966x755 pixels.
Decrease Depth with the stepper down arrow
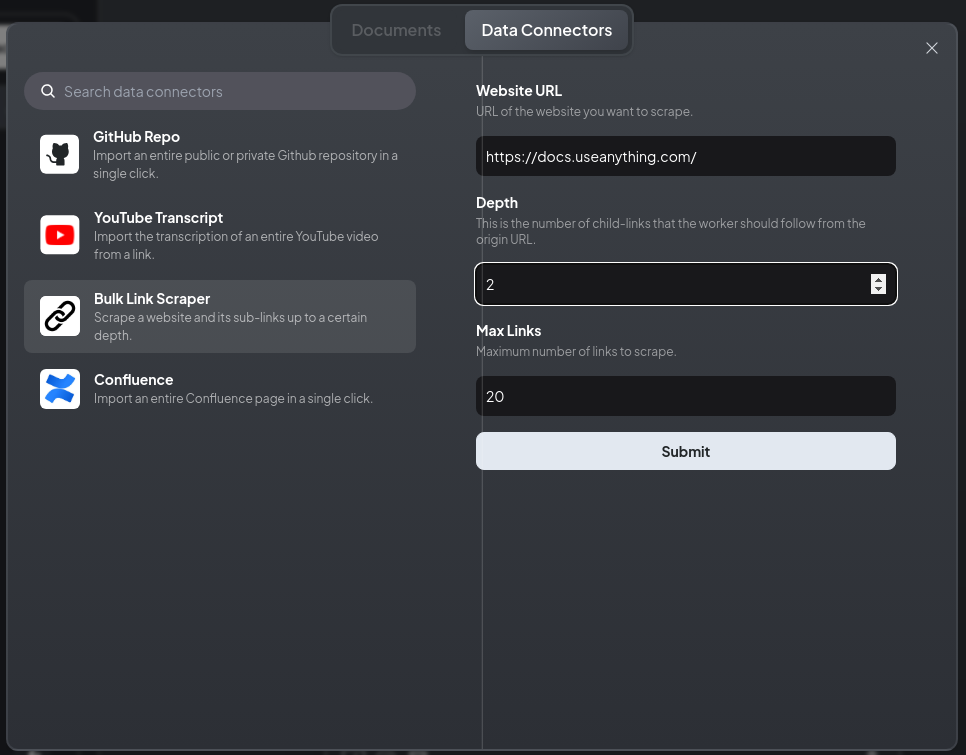[879, 289]
